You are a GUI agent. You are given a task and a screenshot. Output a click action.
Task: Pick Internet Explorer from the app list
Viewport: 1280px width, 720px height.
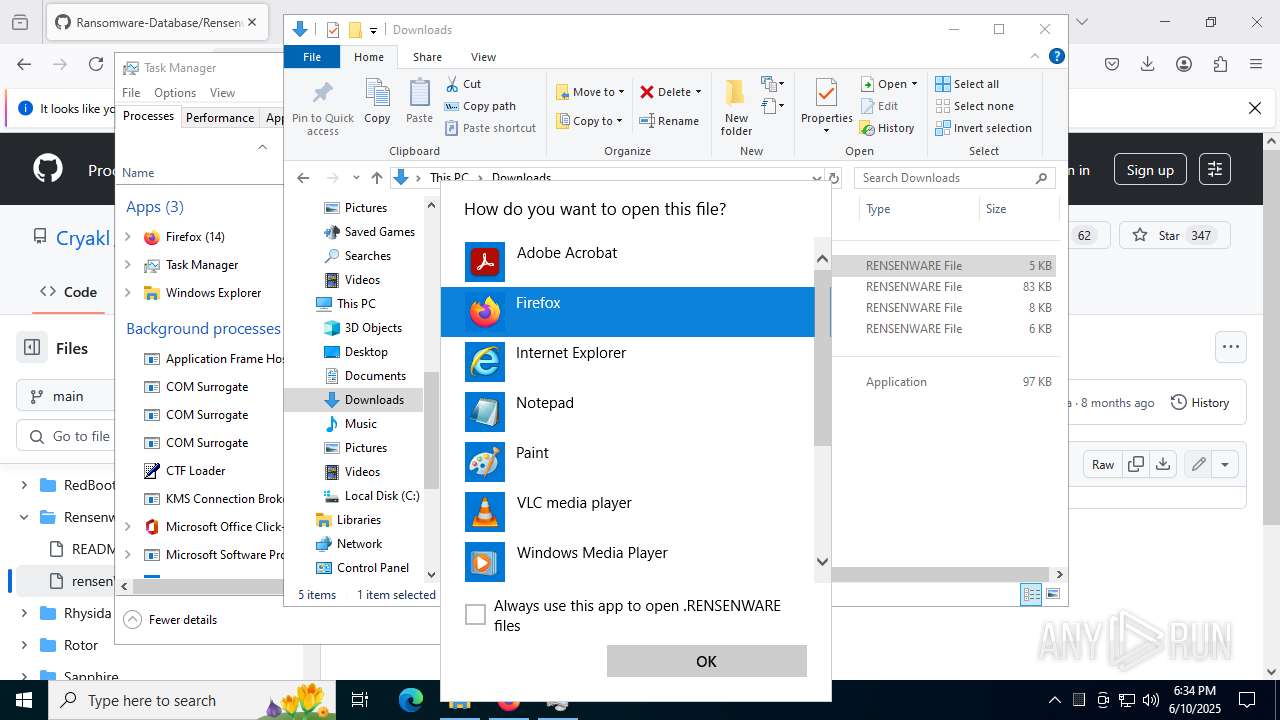pyautogui.click(x=628, y=362)
